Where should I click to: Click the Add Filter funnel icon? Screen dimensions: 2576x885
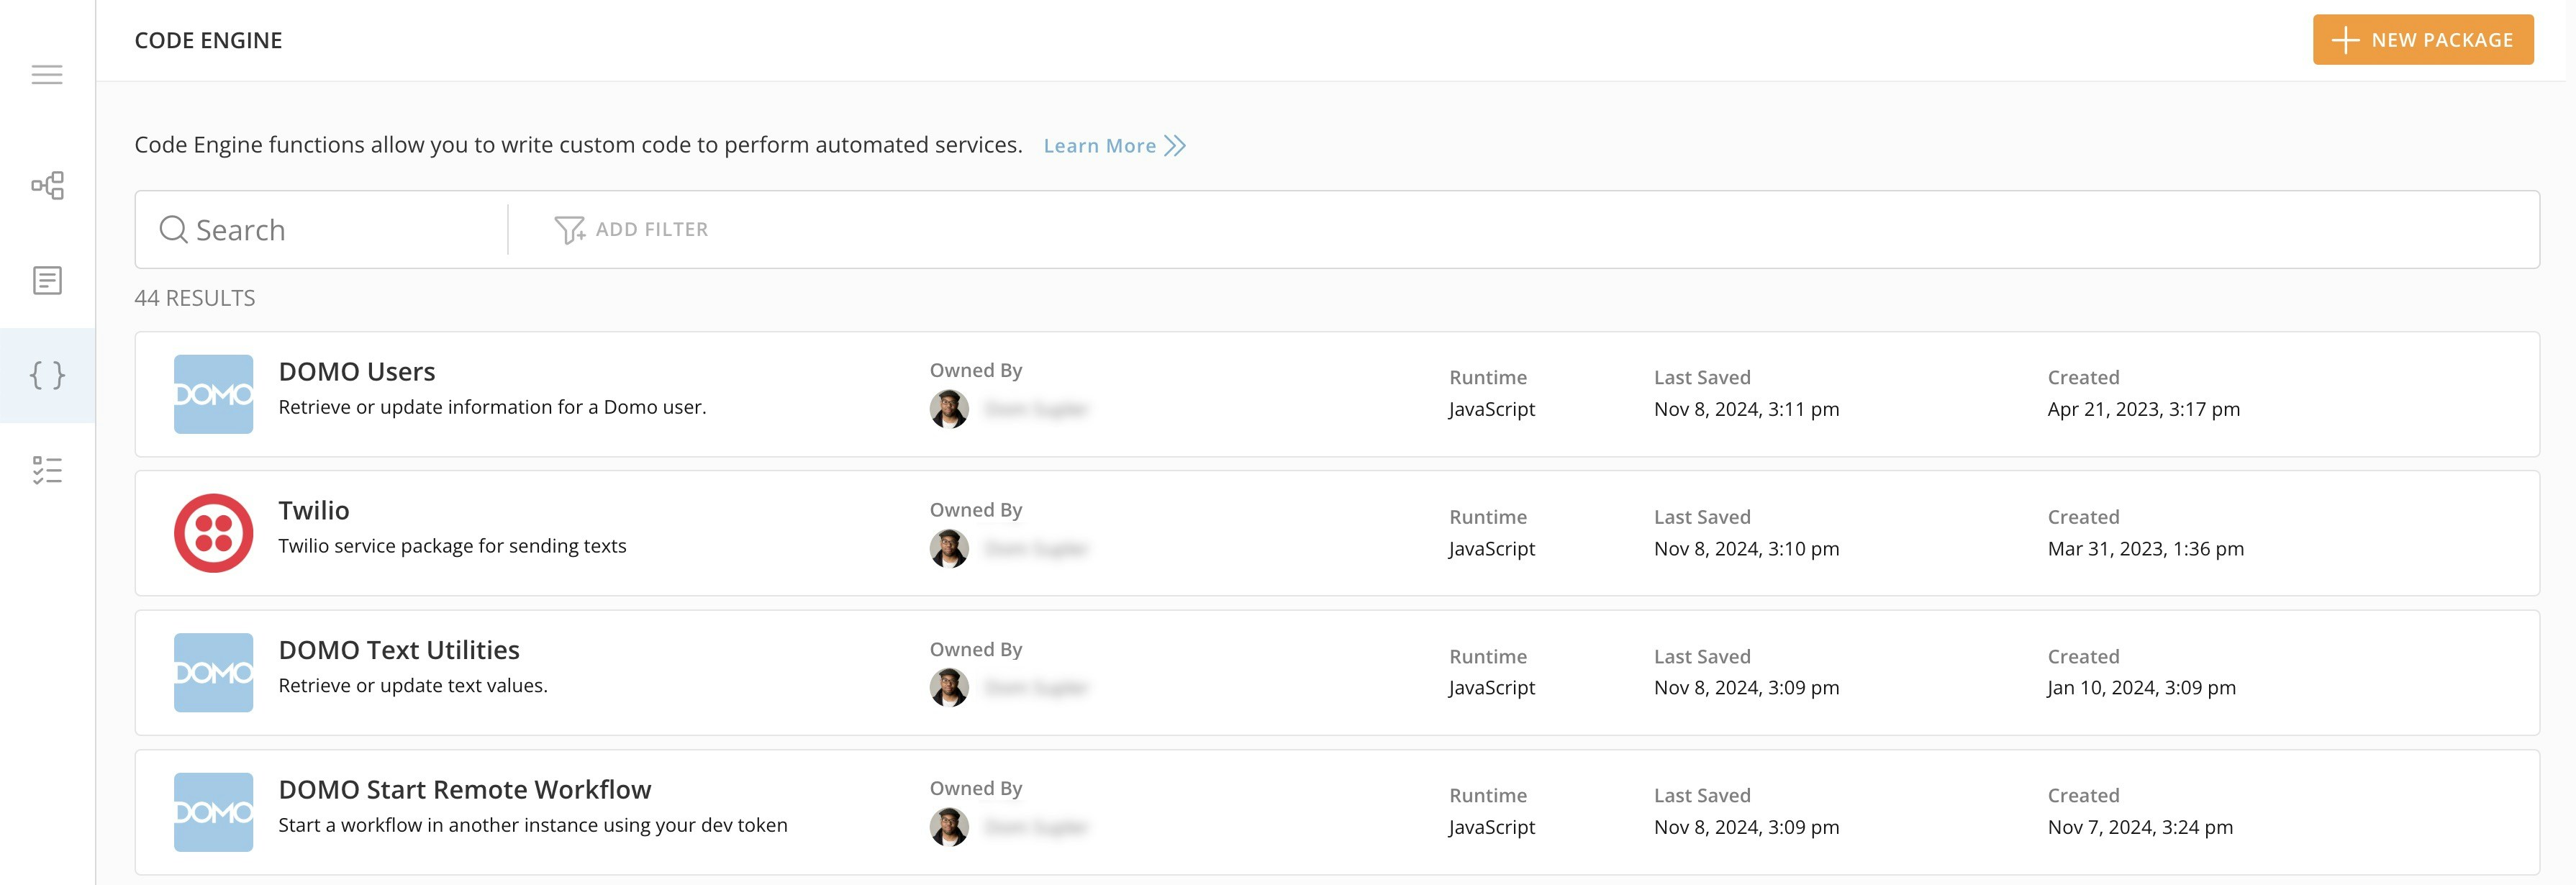tap(569, 230)
